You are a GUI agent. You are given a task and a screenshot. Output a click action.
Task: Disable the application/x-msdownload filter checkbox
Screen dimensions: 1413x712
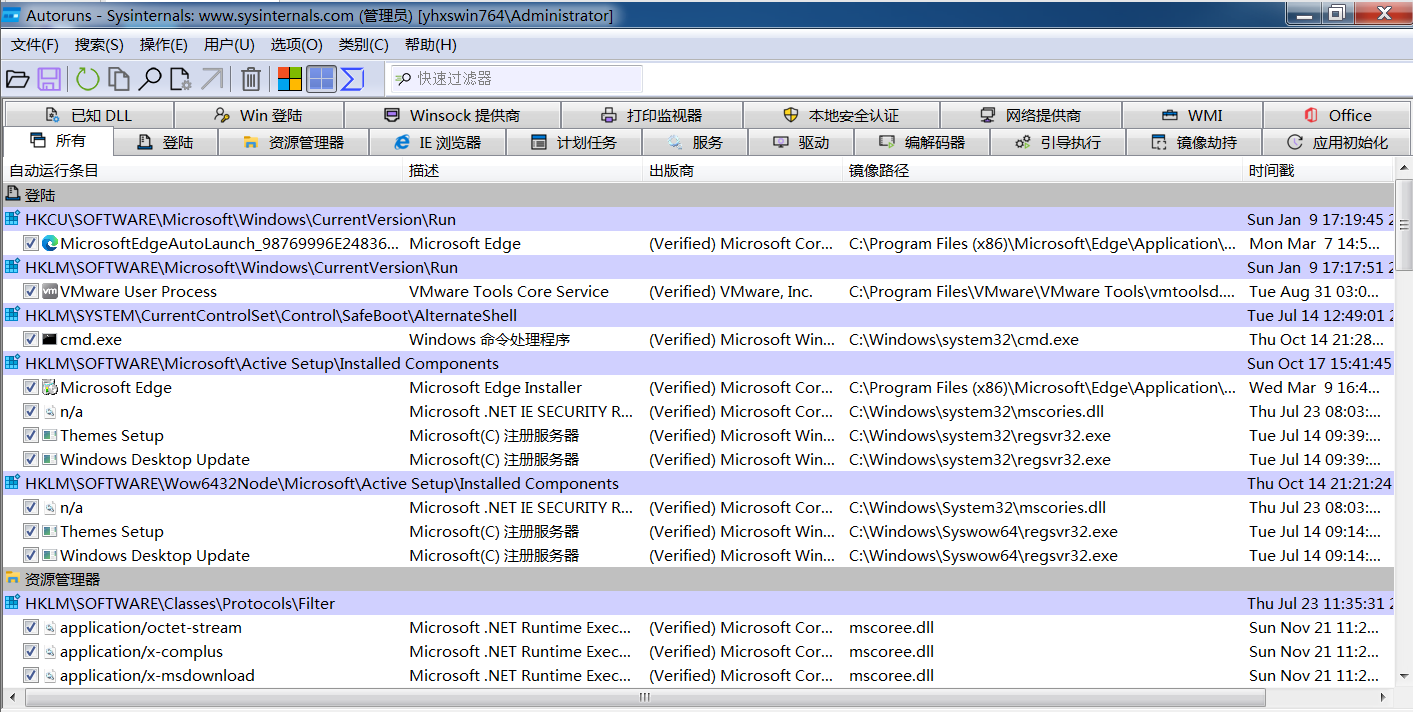click(x=31, y=675)
